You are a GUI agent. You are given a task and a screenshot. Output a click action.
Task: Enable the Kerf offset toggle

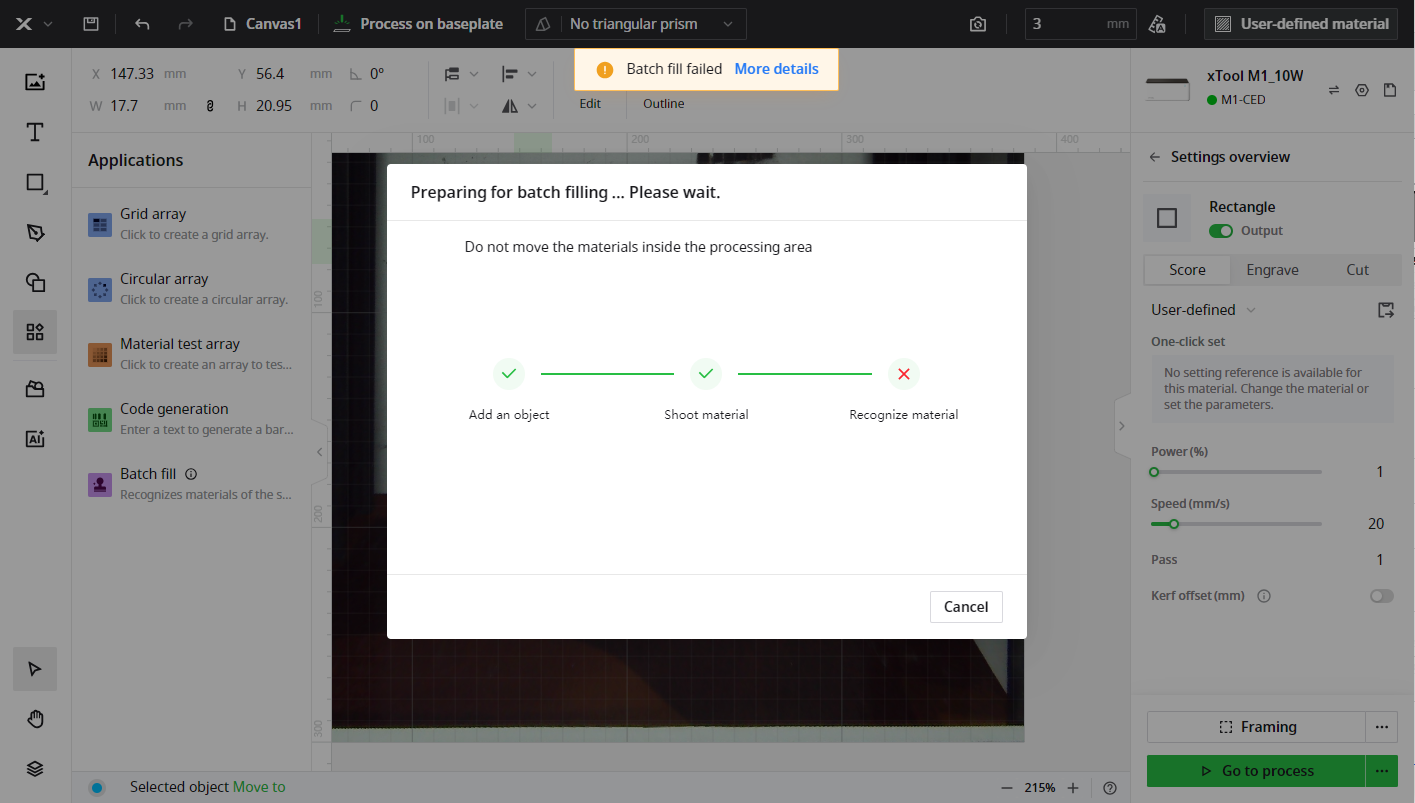click(1381, 596)
